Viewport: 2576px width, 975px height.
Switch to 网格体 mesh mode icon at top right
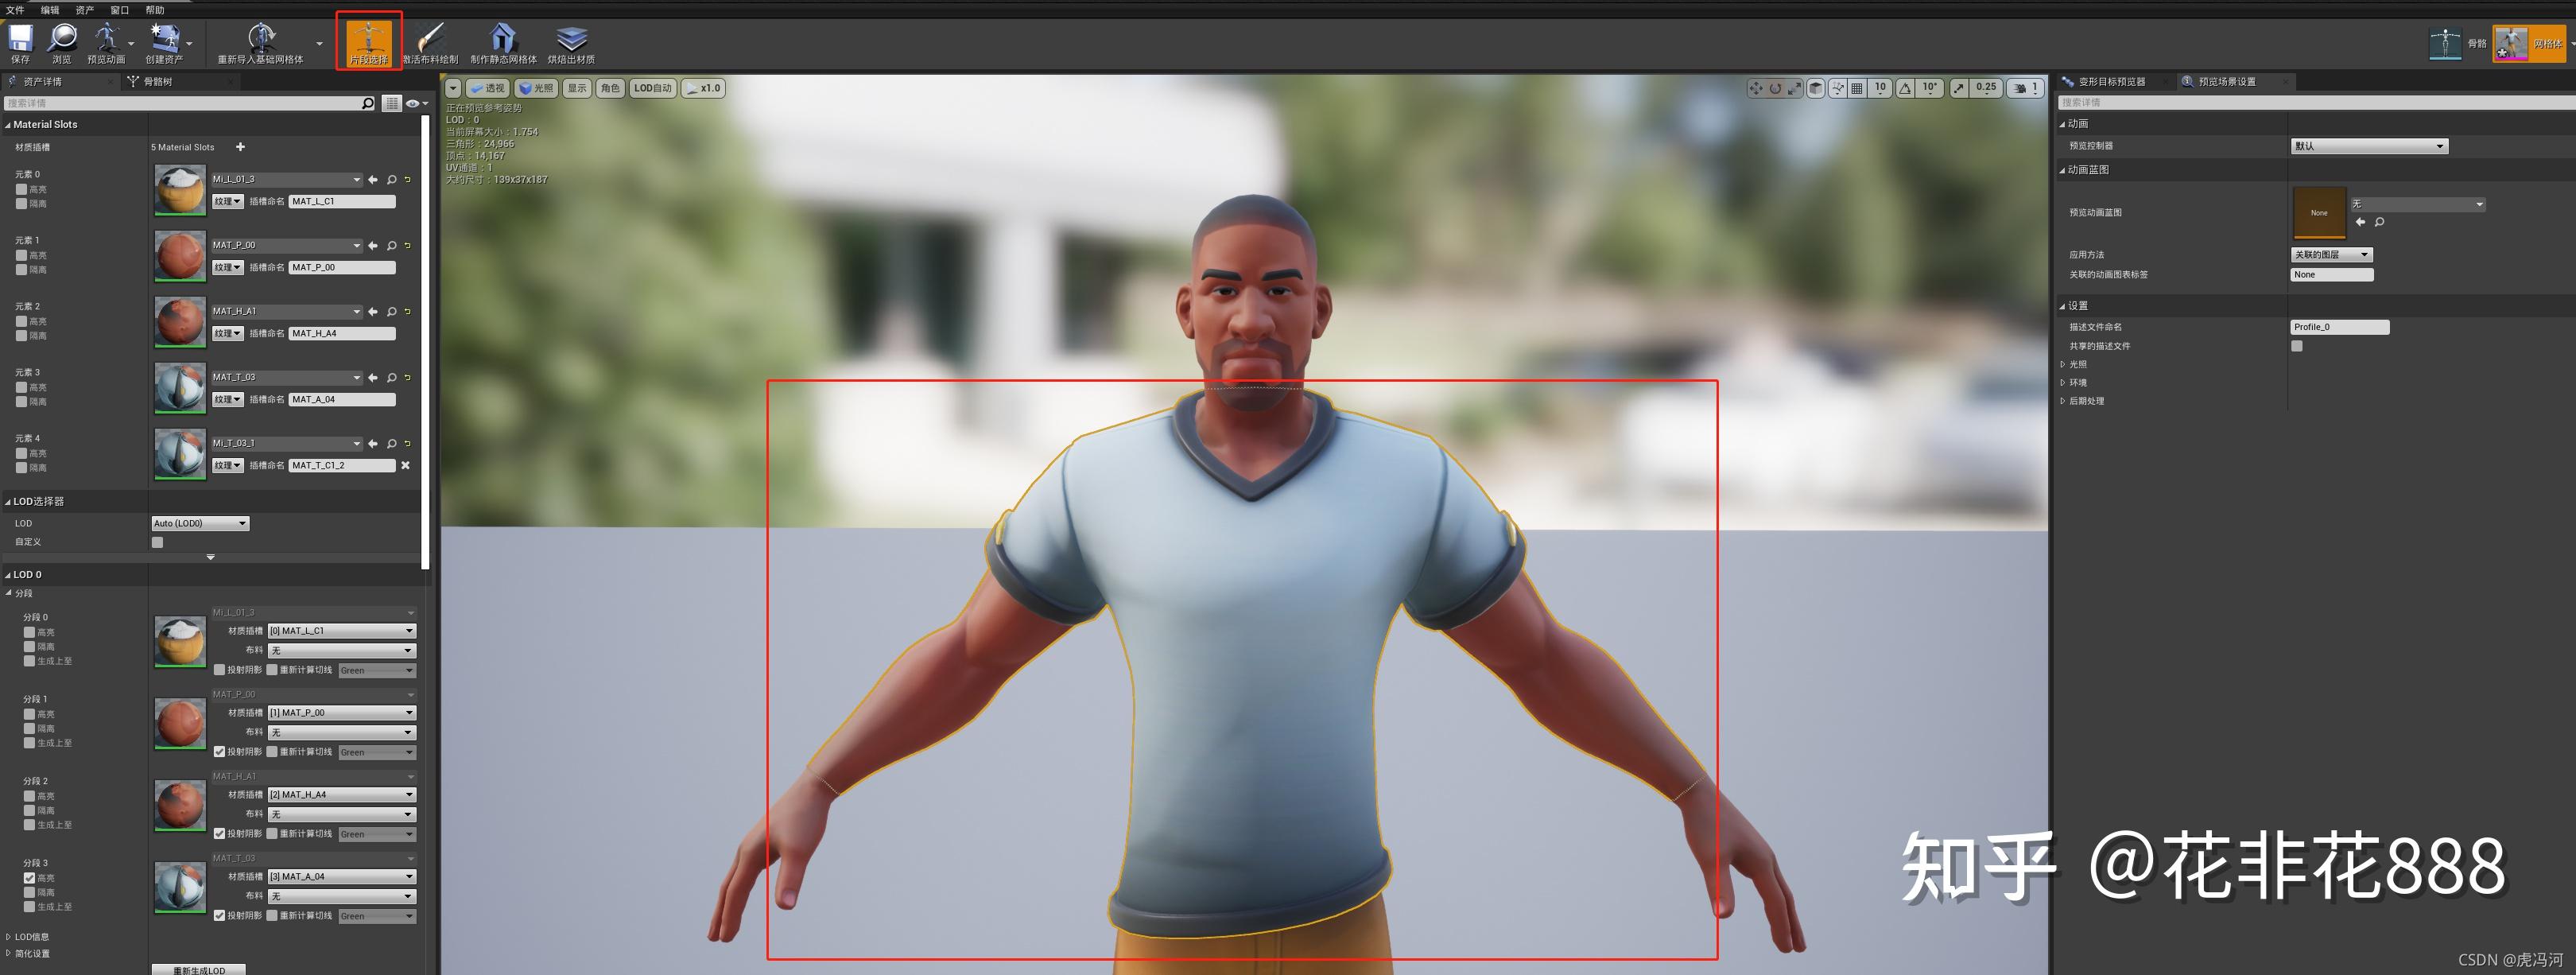click(2511, 44)
